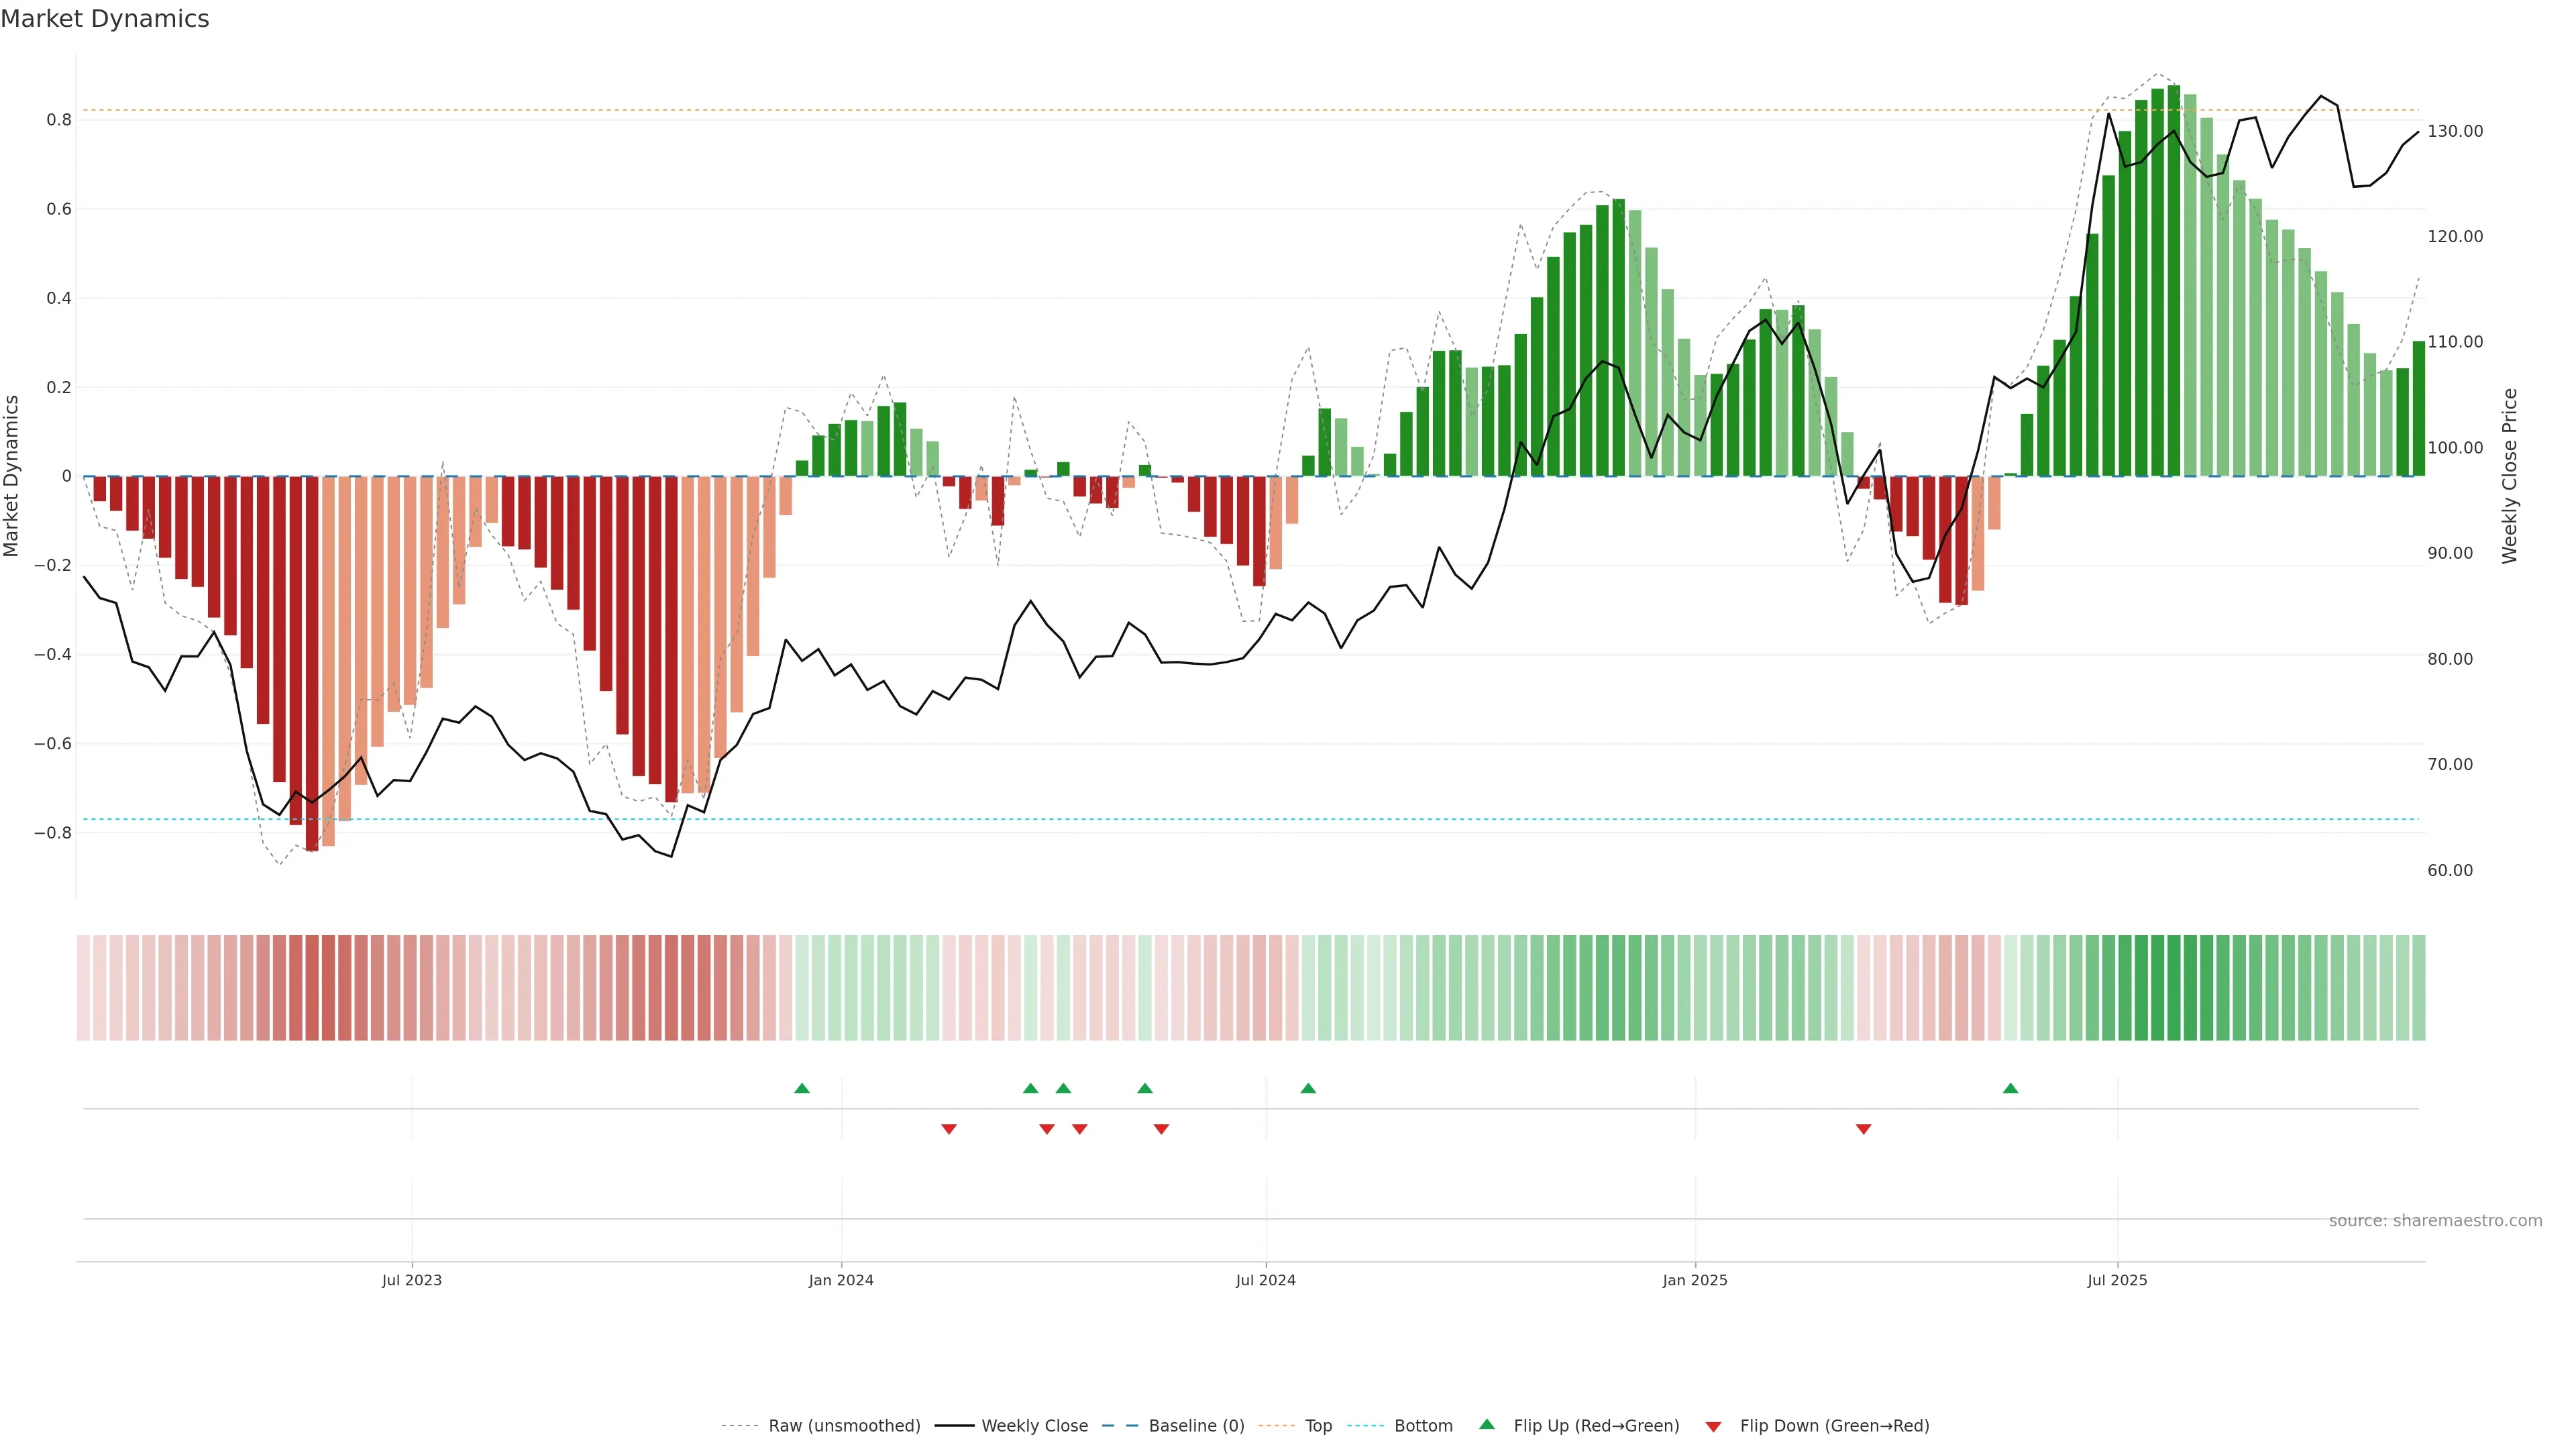Click the Jan 2025 axis label
The height and width of the screenshot is (1449, 2576).
point(1694,1280)
